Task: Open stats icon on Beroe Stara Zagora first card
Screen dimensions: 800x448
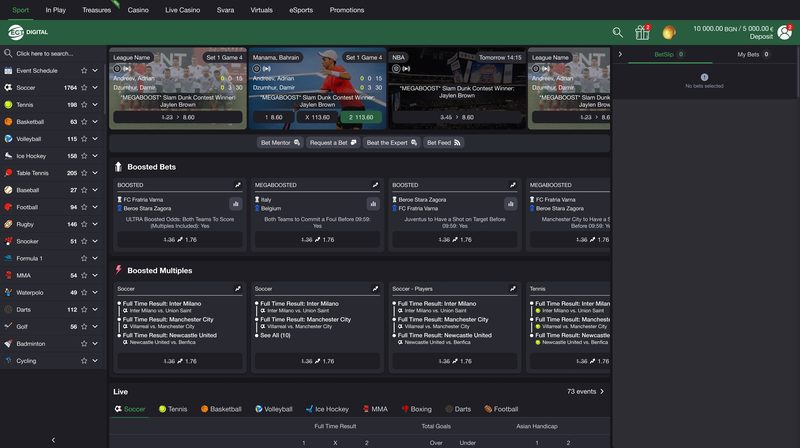Action: pyautogui.click(x=510, y=204)
